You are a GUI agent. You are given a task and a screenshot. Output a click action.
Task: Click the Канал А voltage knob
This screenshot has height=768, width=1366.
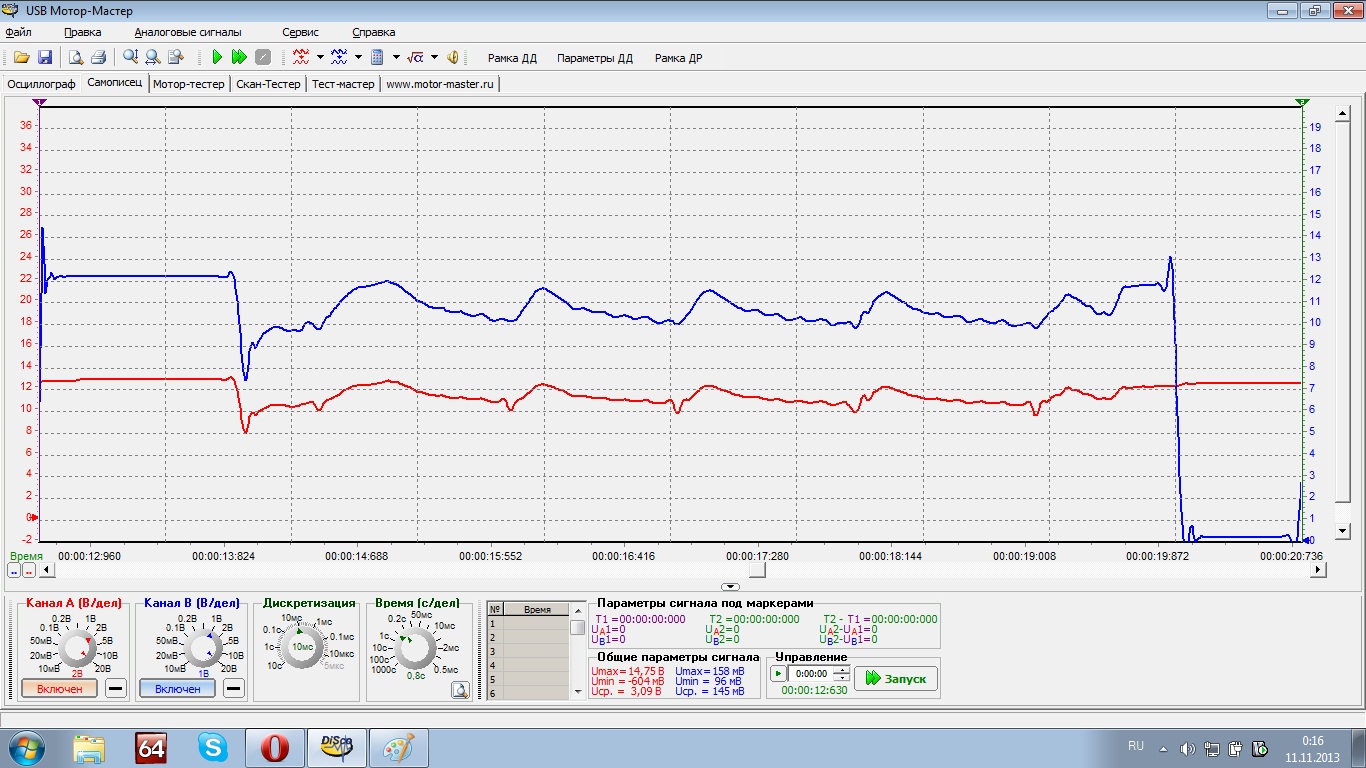(76, 649)
